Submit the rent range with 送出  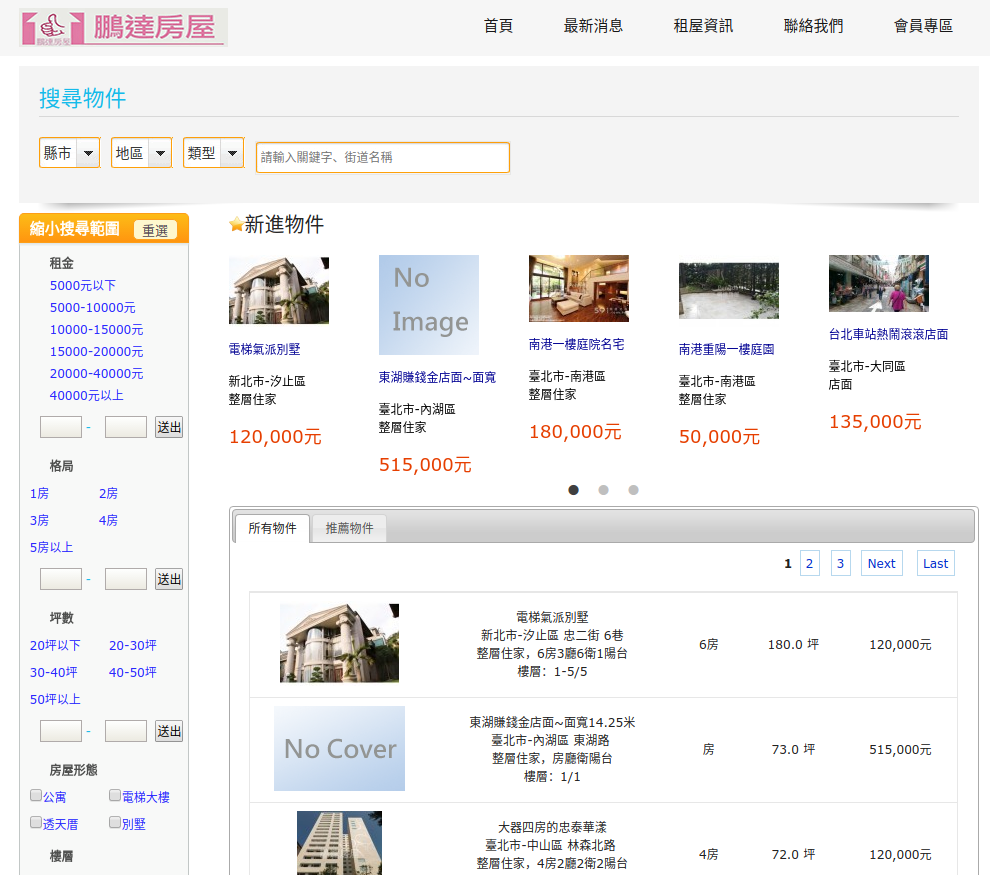[169, 428]
